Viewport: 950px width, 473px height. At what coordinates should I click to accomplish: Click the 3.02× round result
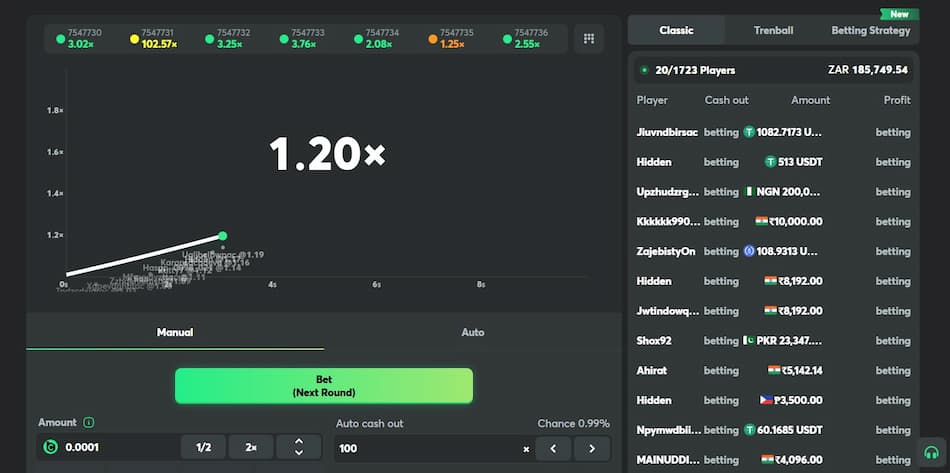(81, 44)
